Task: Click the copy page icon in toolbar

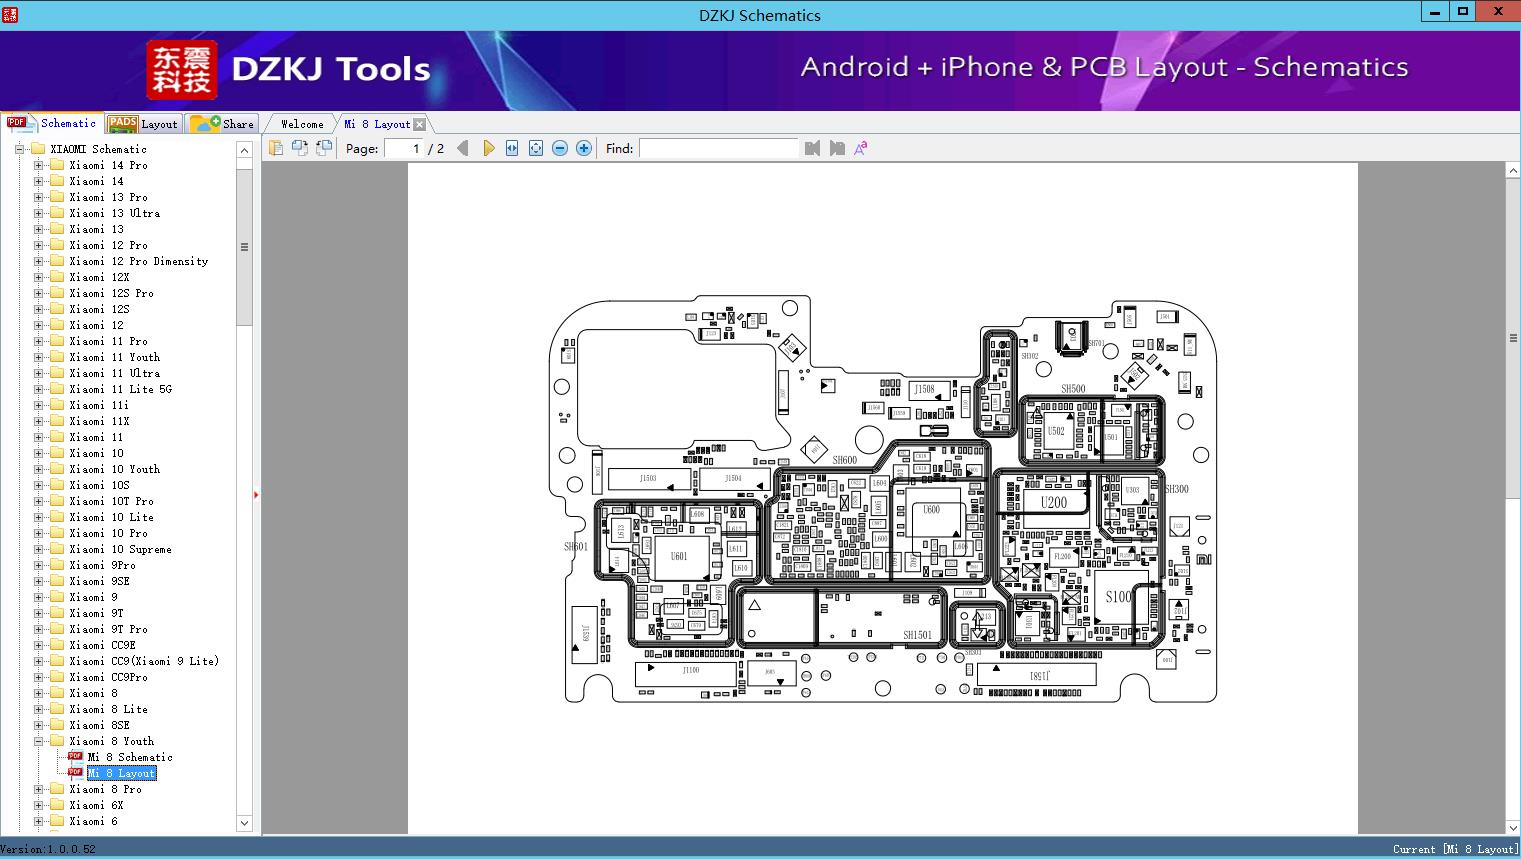Action: (276, 148)
